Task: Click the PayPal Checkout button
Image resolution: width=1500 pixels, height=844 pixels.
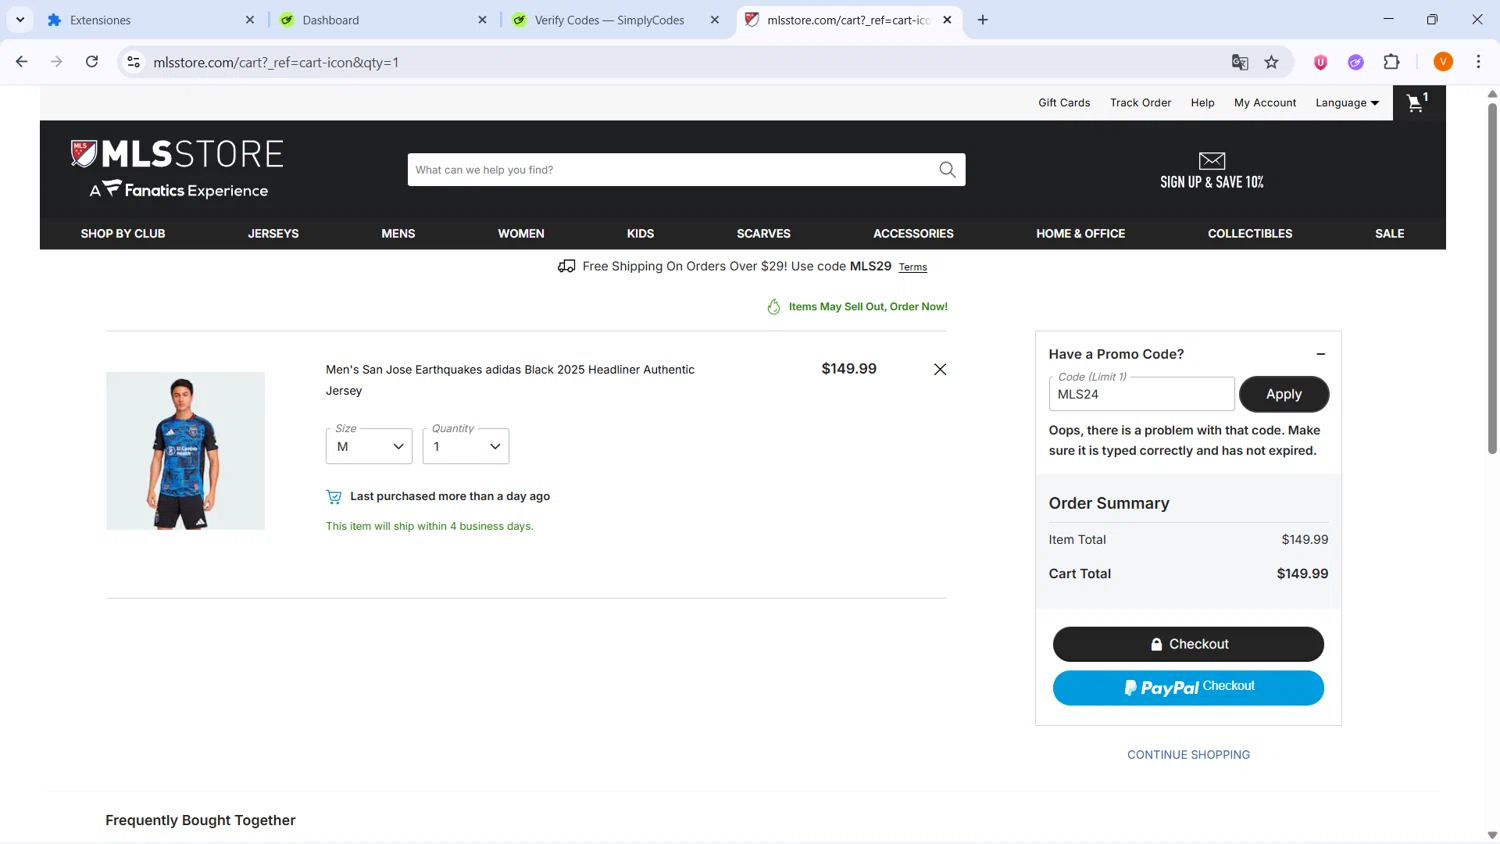Action: (x=1188, y=688)
